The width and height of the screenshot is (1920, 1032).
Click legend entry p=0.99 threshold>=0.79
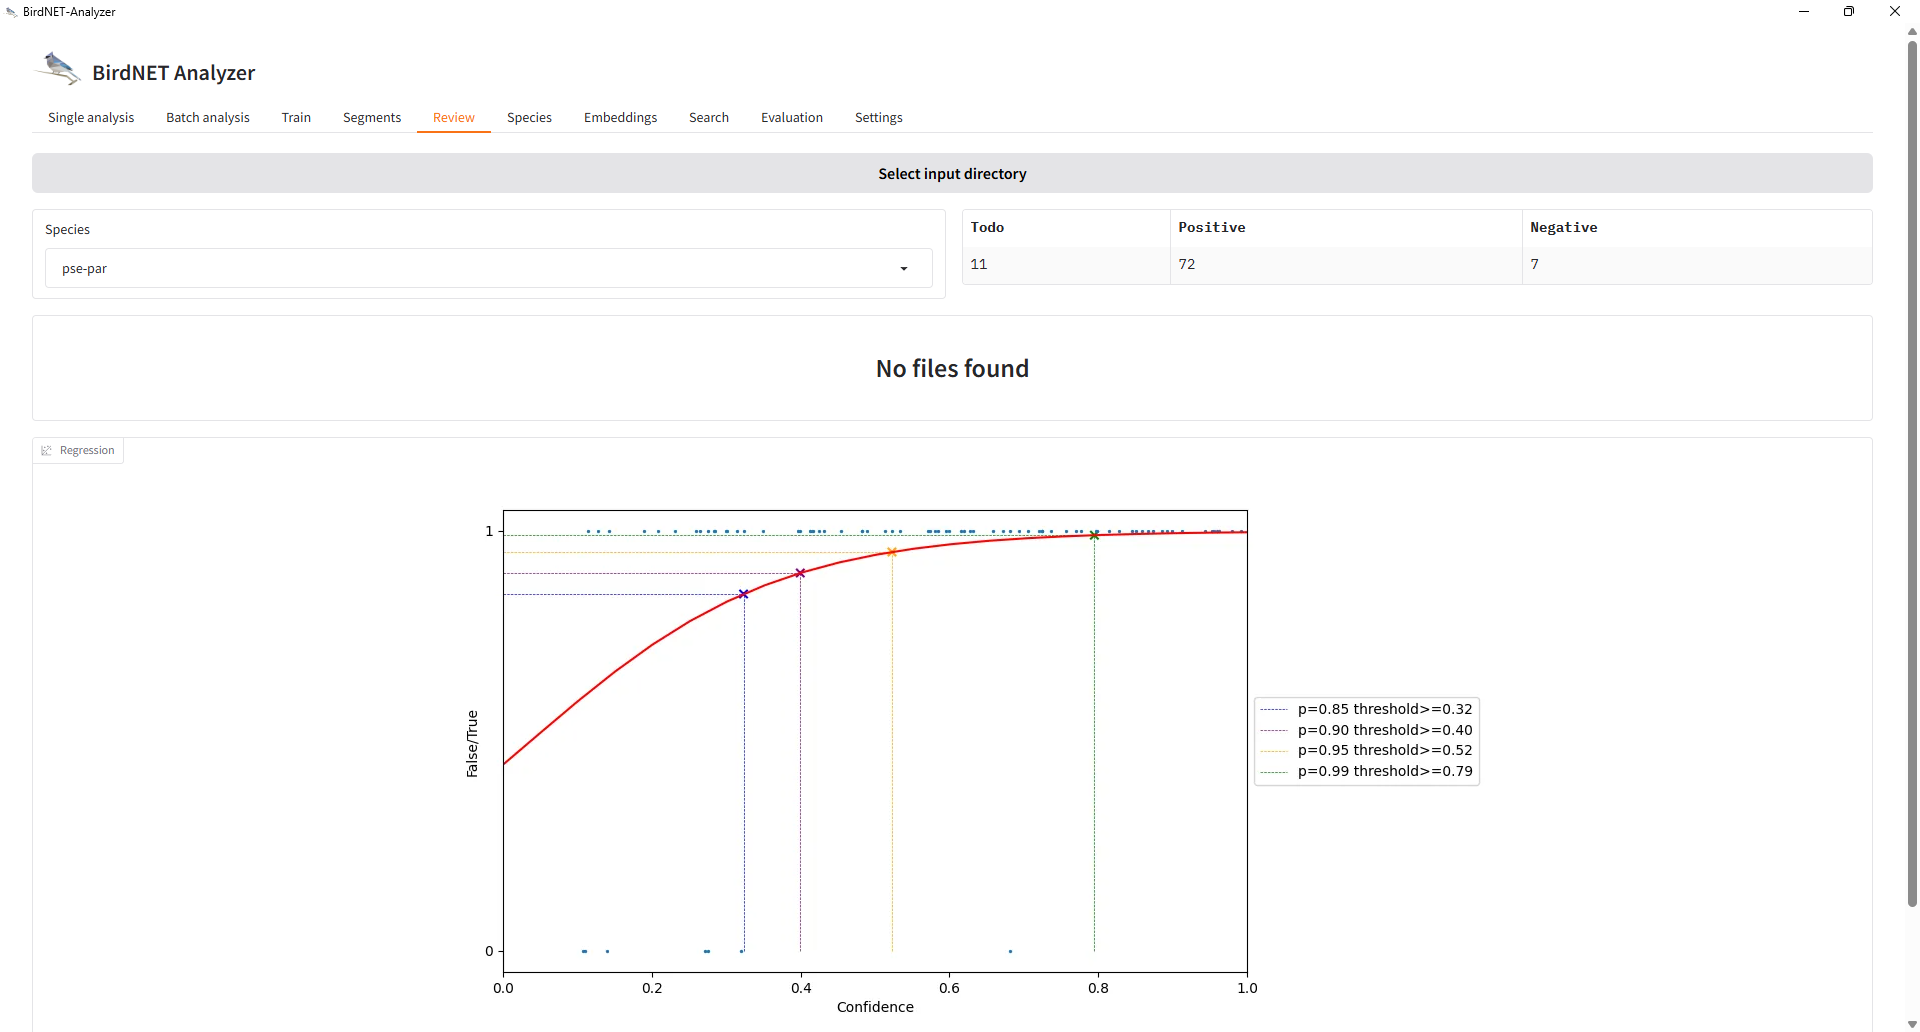pyautogui.click(x=1367, y=771)
